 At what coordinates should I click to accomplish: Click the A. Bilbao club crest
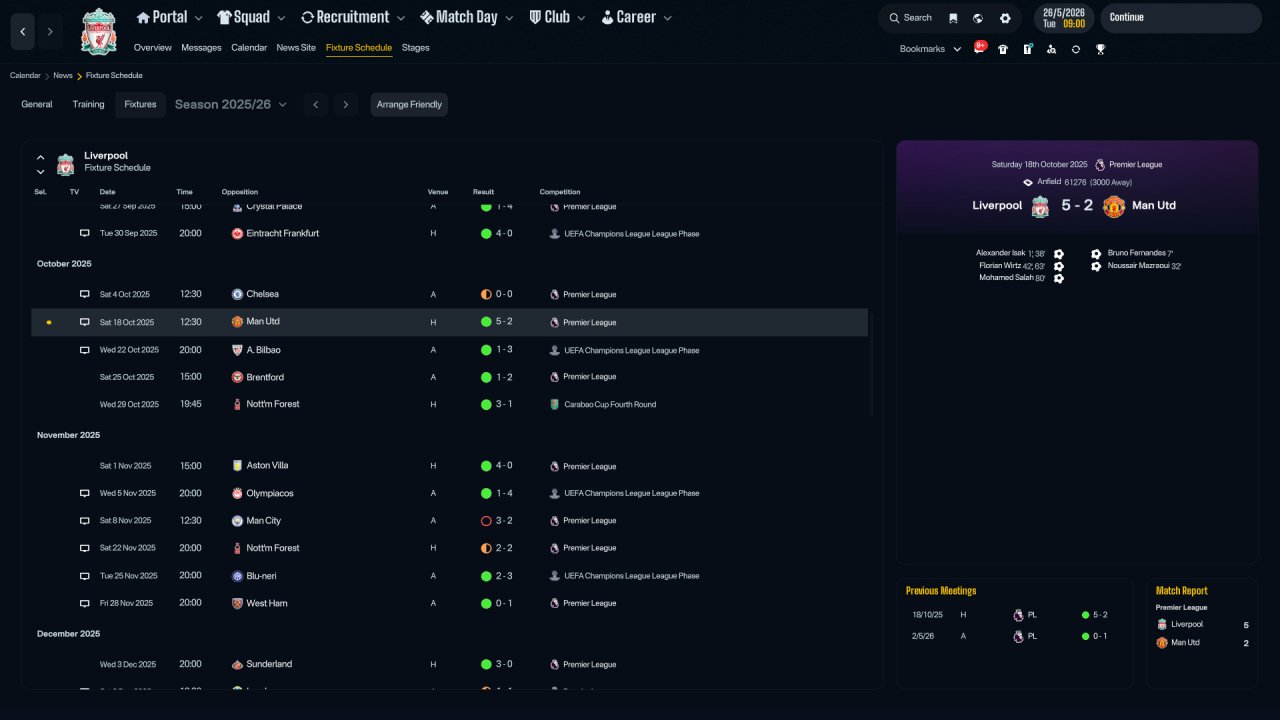[237, 350]
